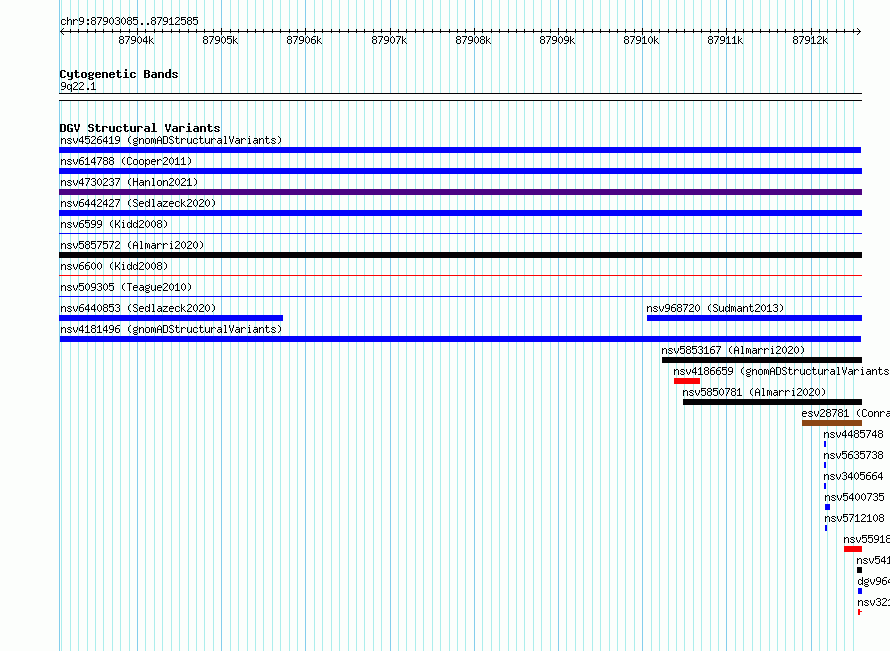Click the DGV Structural Variants track heading
This screenshot has height=651, width=890.
(x=140, y=128)
